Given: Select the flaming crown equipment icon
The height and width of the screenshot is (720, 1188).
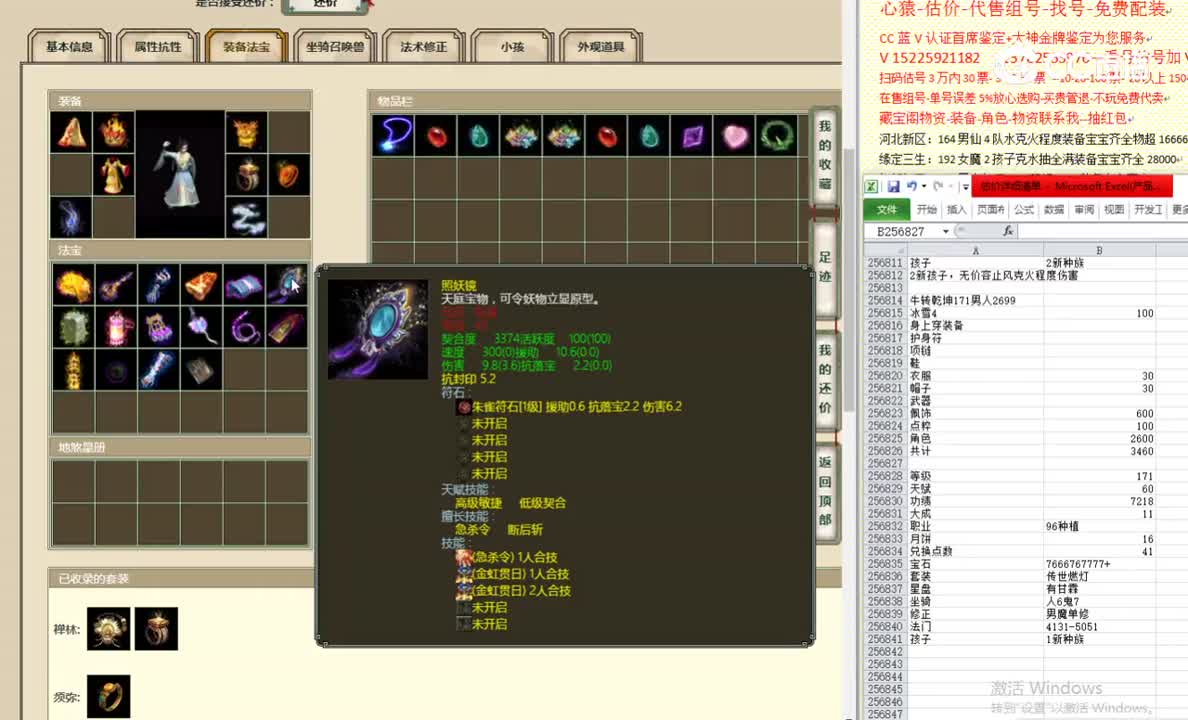Looking at the screenshot, I should tap(114, 132).
